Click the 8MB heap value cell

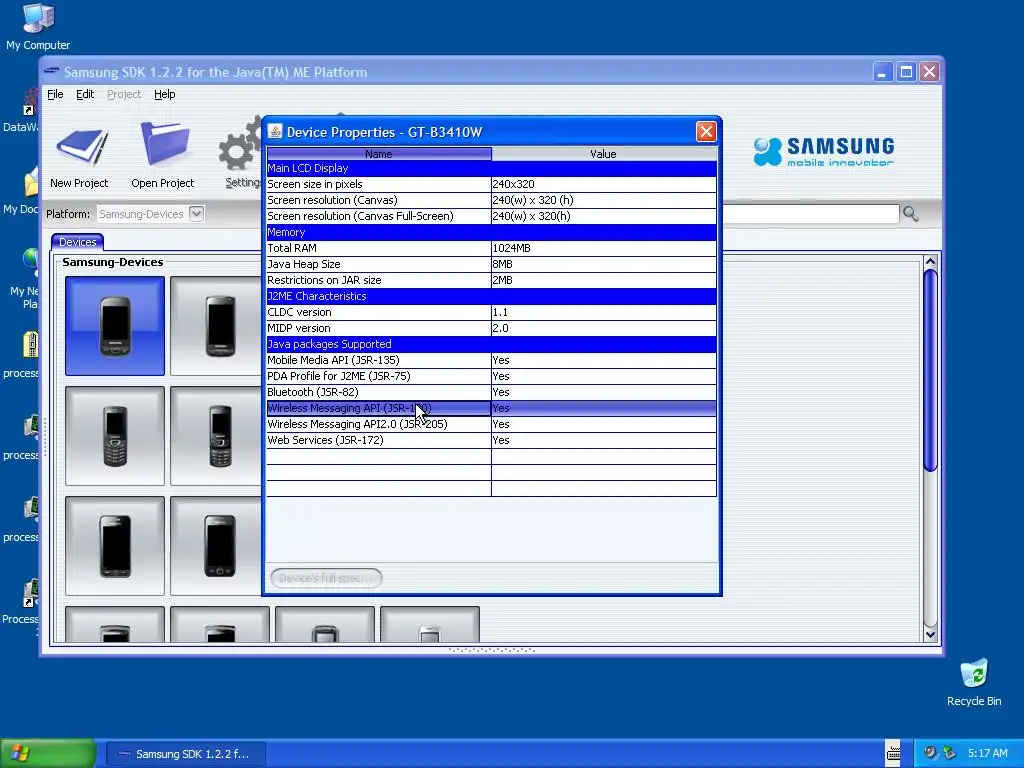[x=604, y=264]
